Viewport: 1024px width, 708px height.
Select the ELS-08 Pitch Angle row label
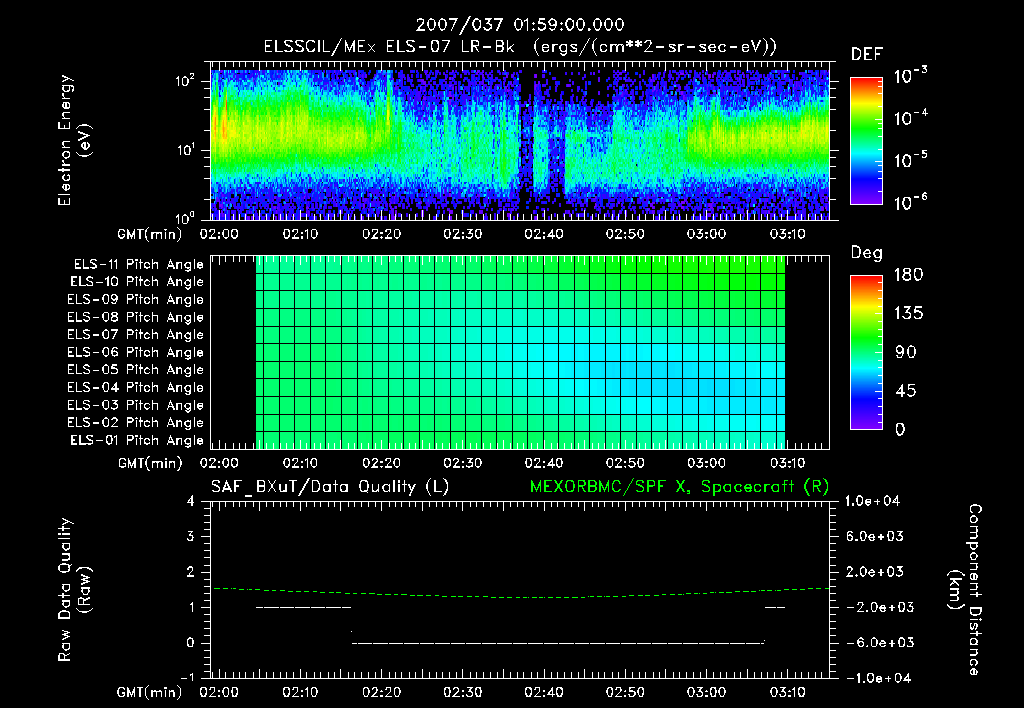pos(135,317)
